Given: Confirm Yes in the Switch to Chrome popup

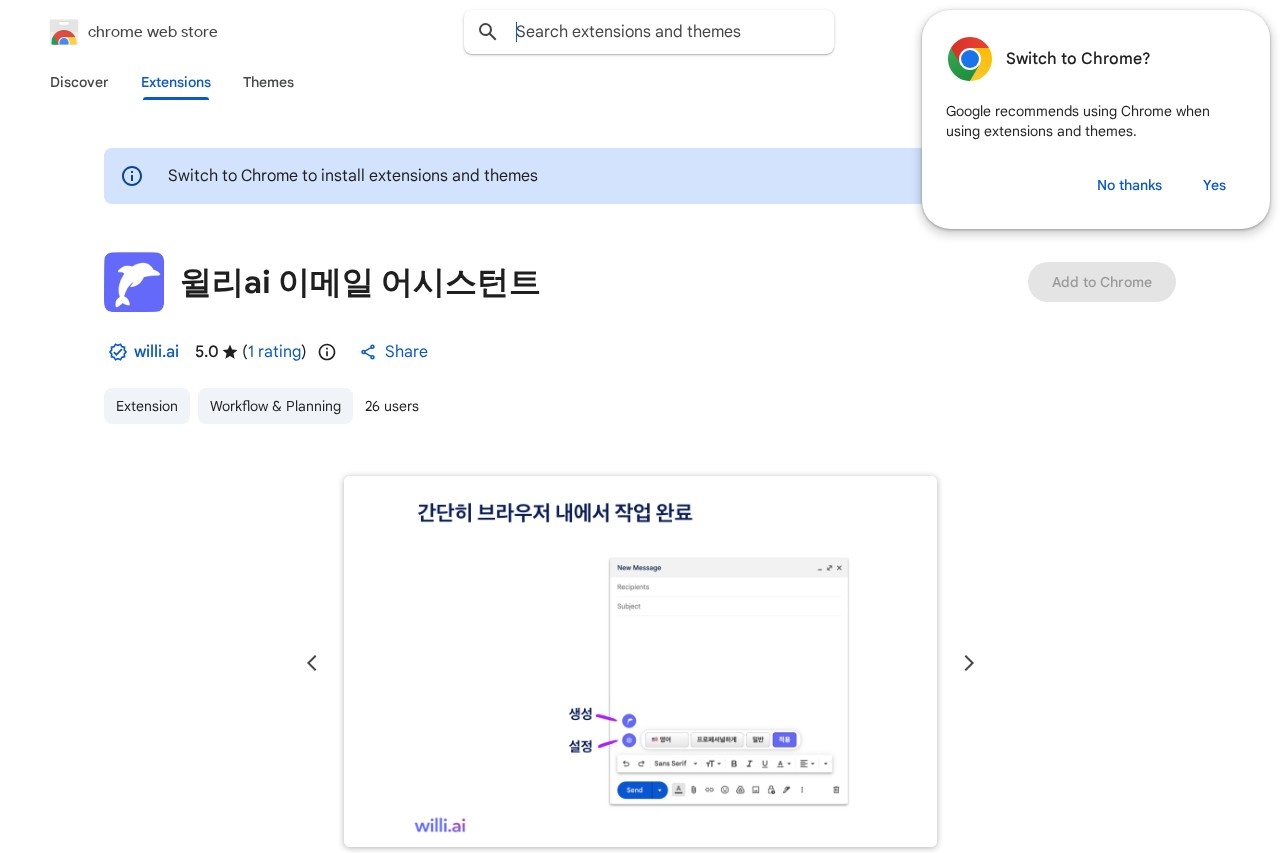Looking at the screenshot, I should (1214, 185).
